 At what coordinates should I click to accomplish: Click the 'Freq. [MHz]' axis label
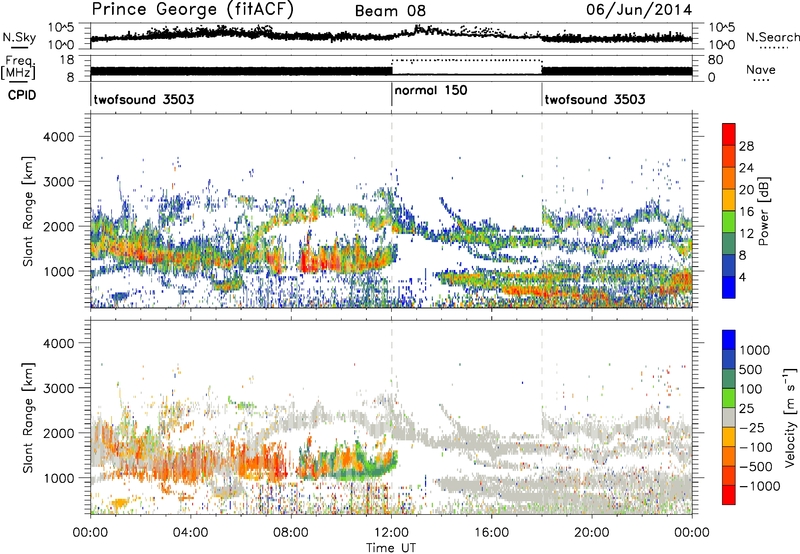[19, 67]
